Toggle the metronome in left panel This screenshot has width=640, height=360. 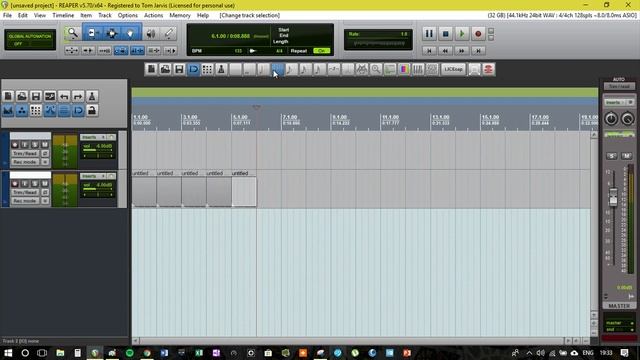(x=92, y=96)
